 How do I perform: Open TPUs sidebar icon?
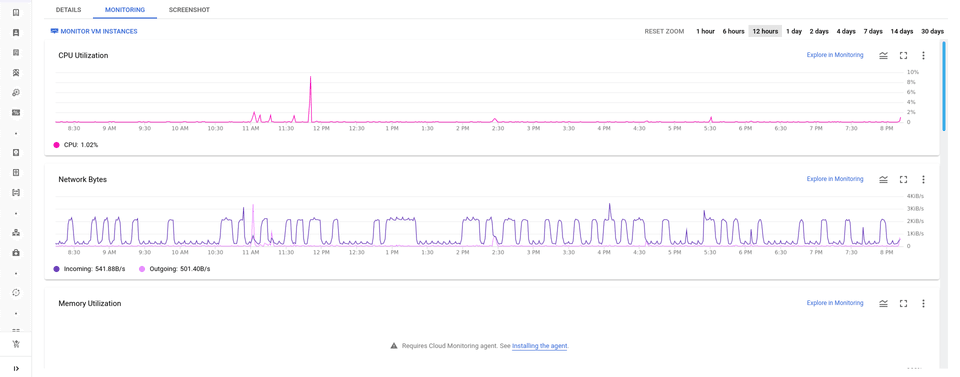[x=17, y=93]
